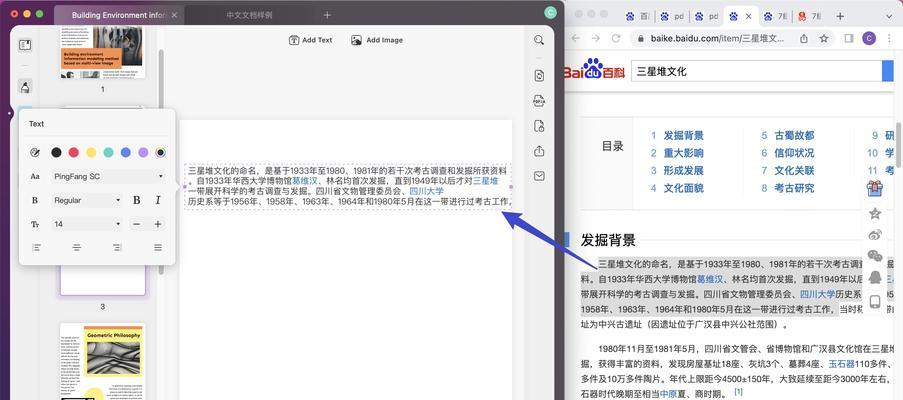Viewport: 903px width, 400px height.
Task: Close the active Chrome tab
Action: [749, 16]
